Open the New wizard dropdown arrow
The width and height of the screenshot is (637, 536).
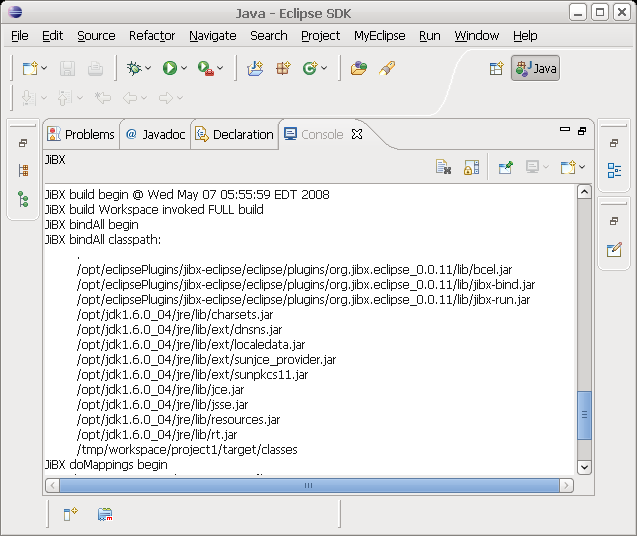point(44,68)
